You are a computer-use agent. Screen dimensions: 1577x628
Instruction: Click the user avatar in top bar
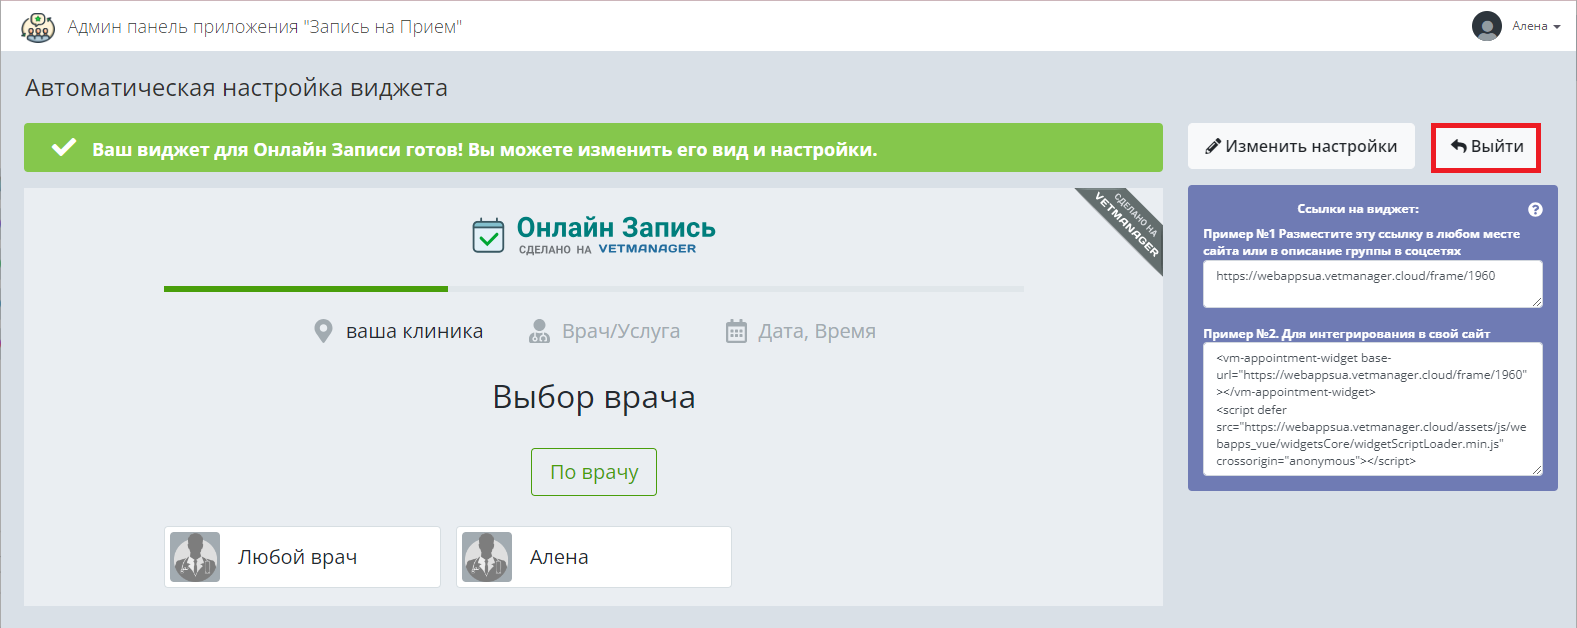1486,26
